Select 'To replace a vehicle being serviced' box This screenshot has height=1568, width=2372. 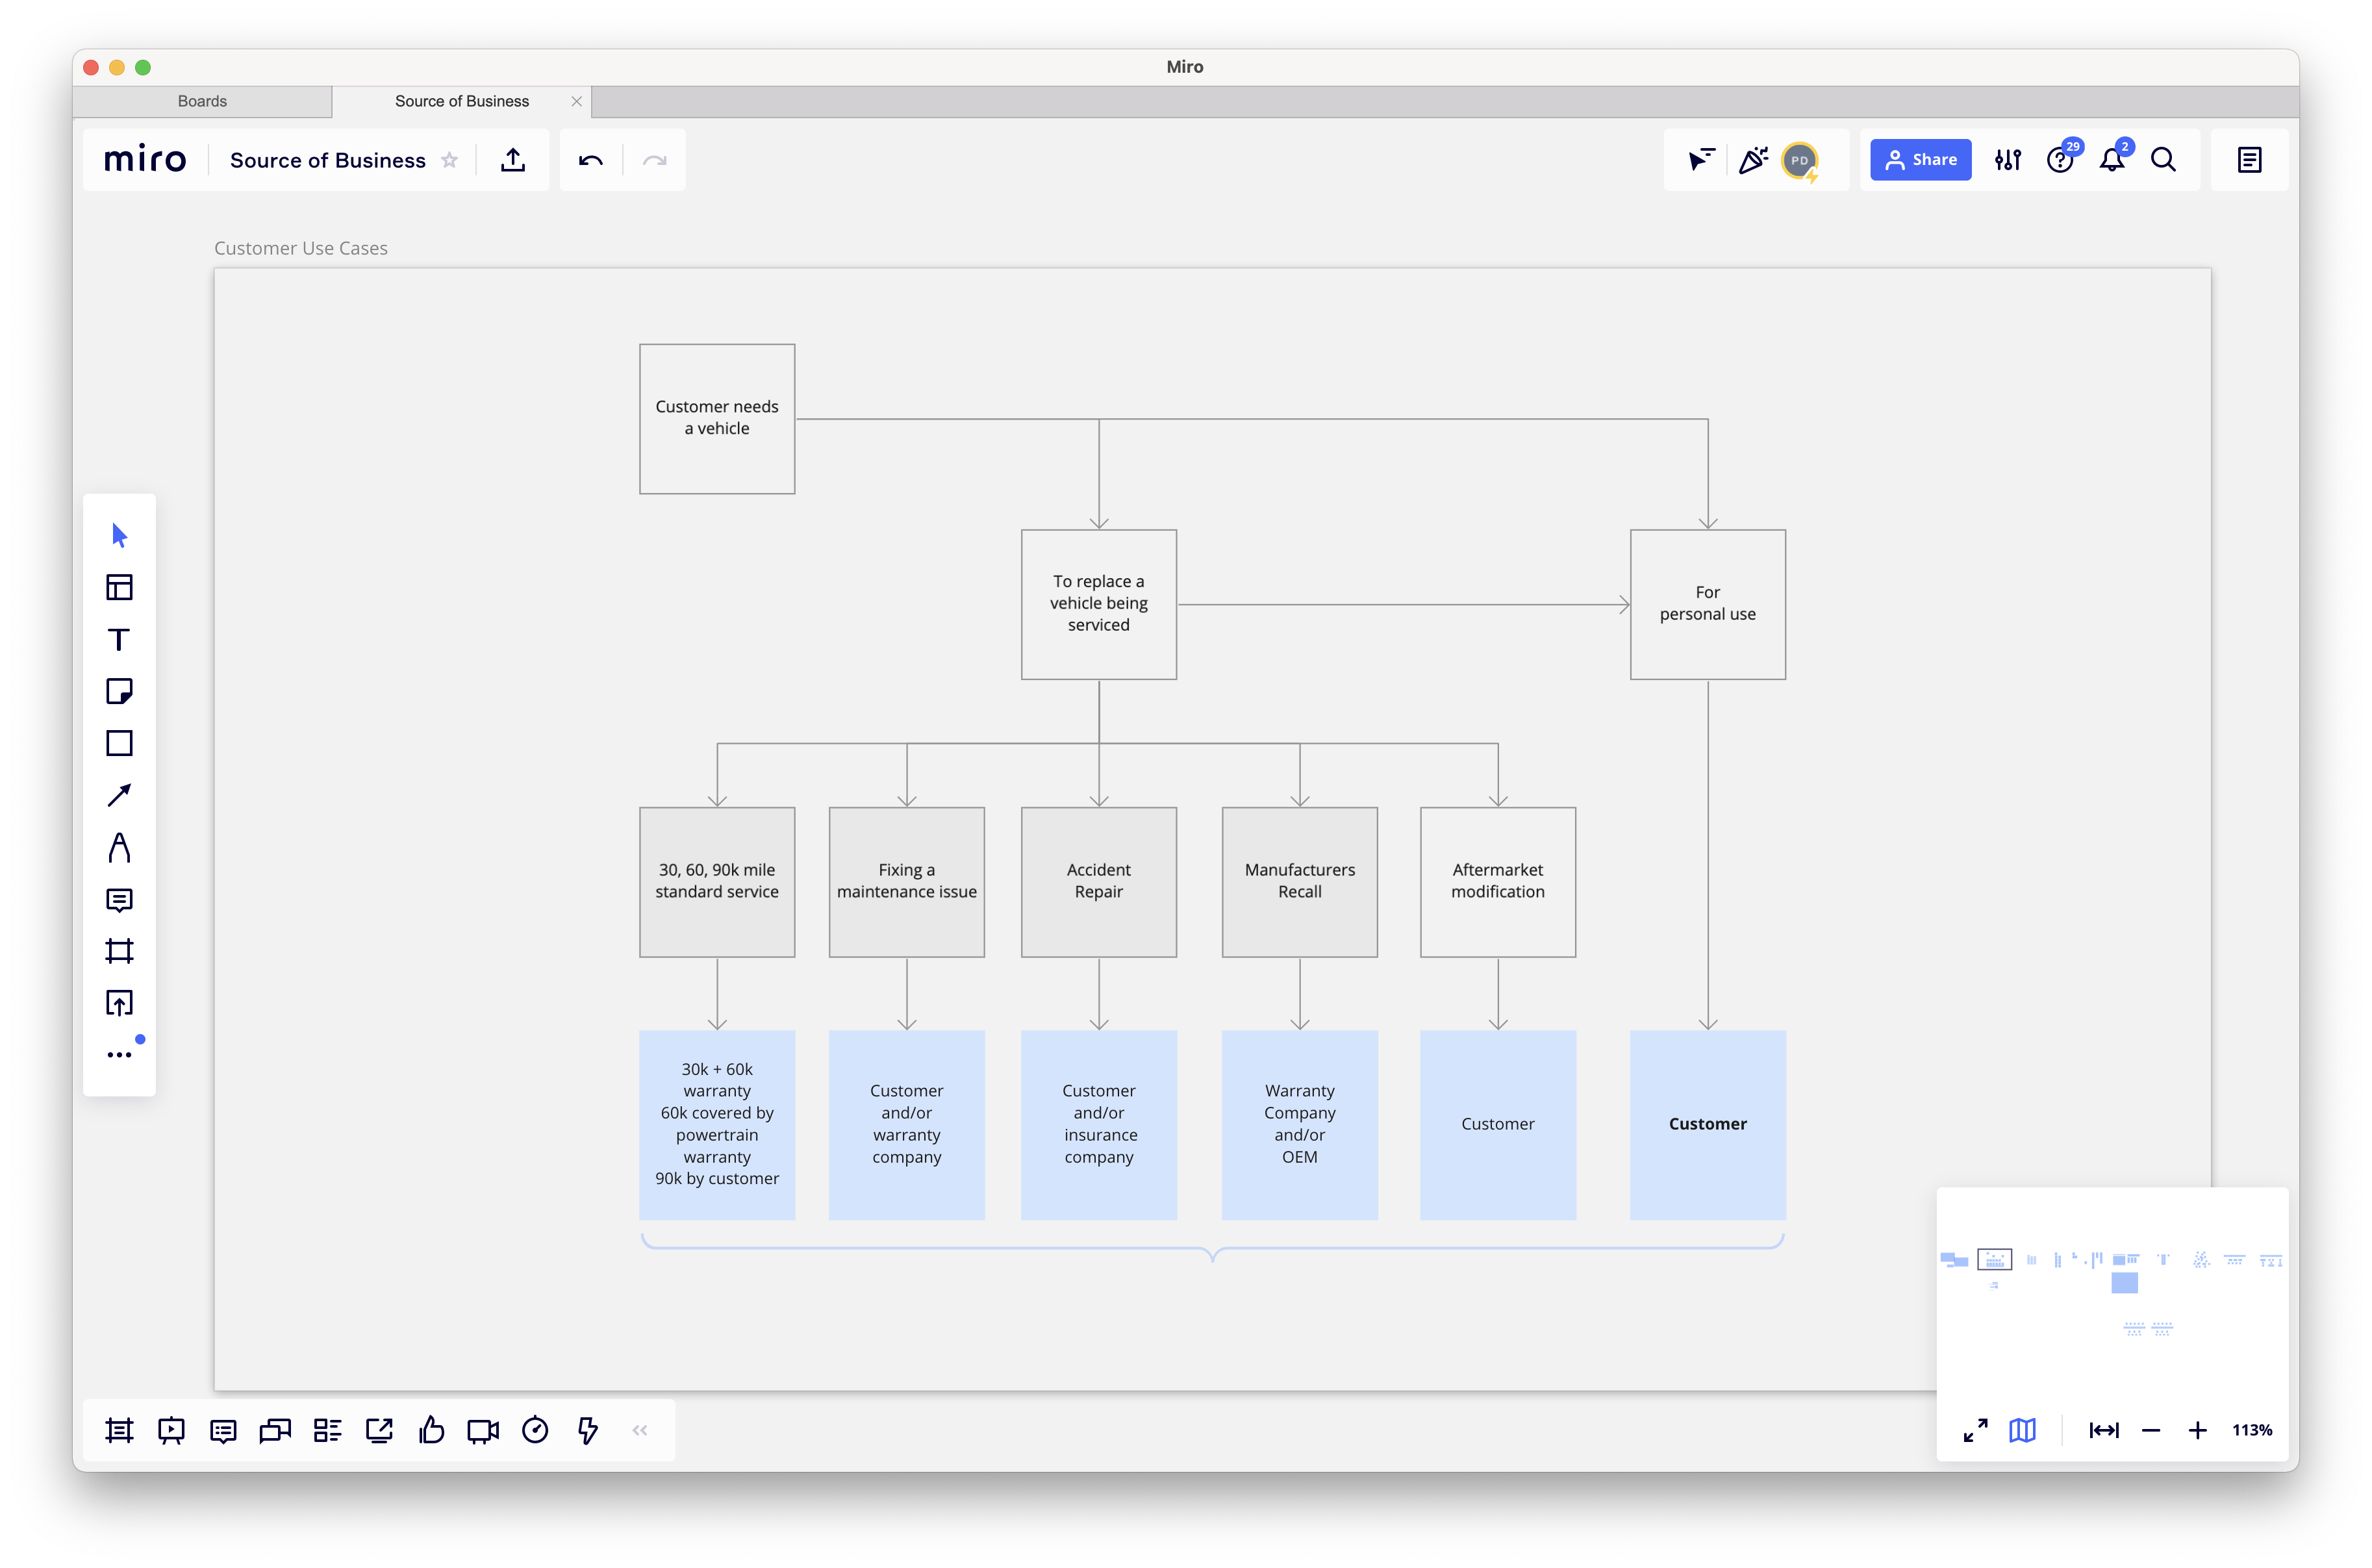[1098, 604]
